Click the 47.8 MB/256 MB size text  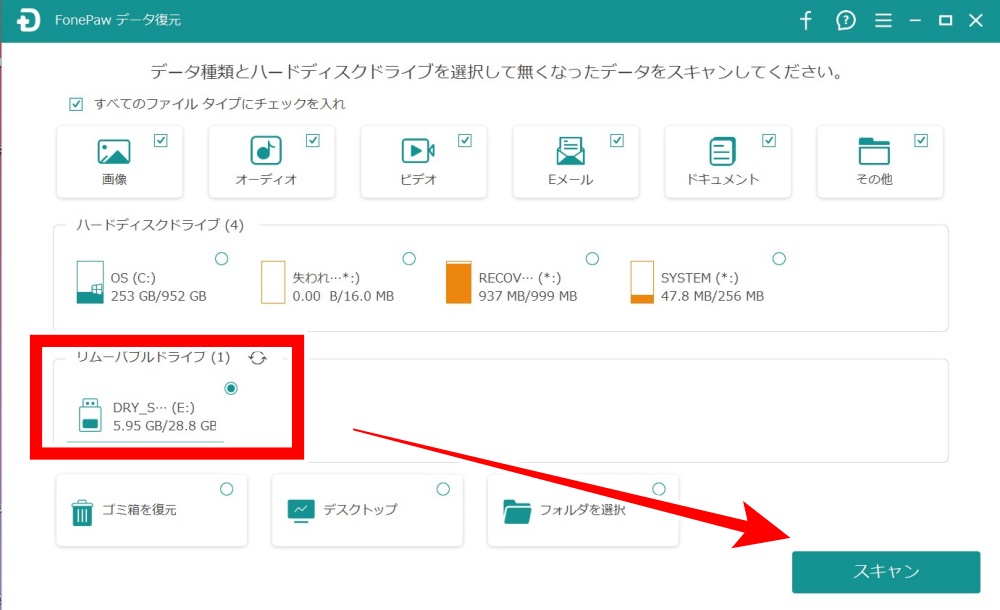coord(712,296)
